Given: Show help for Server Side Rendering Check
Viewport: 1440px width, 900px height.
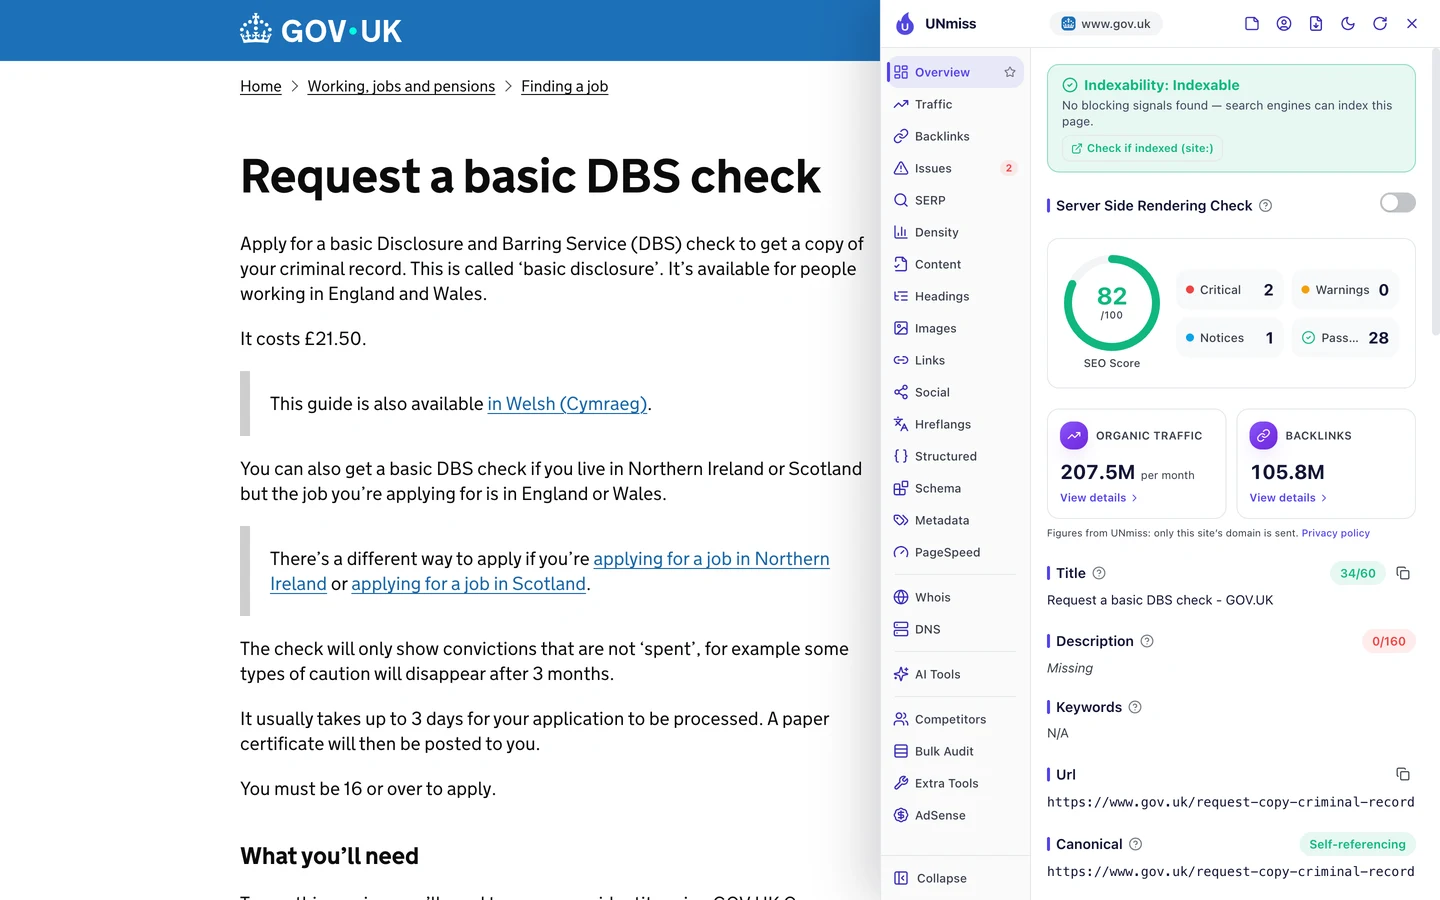Looking at the screenshot, I should coord(1265,205).
